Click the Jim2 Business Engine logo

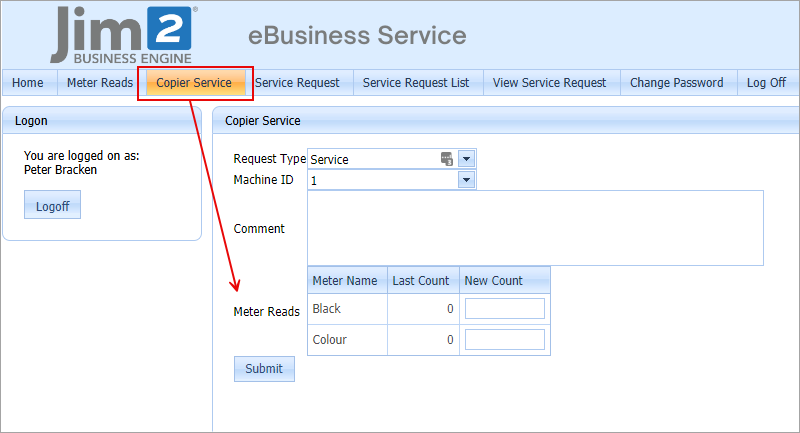tap(123, 35)
